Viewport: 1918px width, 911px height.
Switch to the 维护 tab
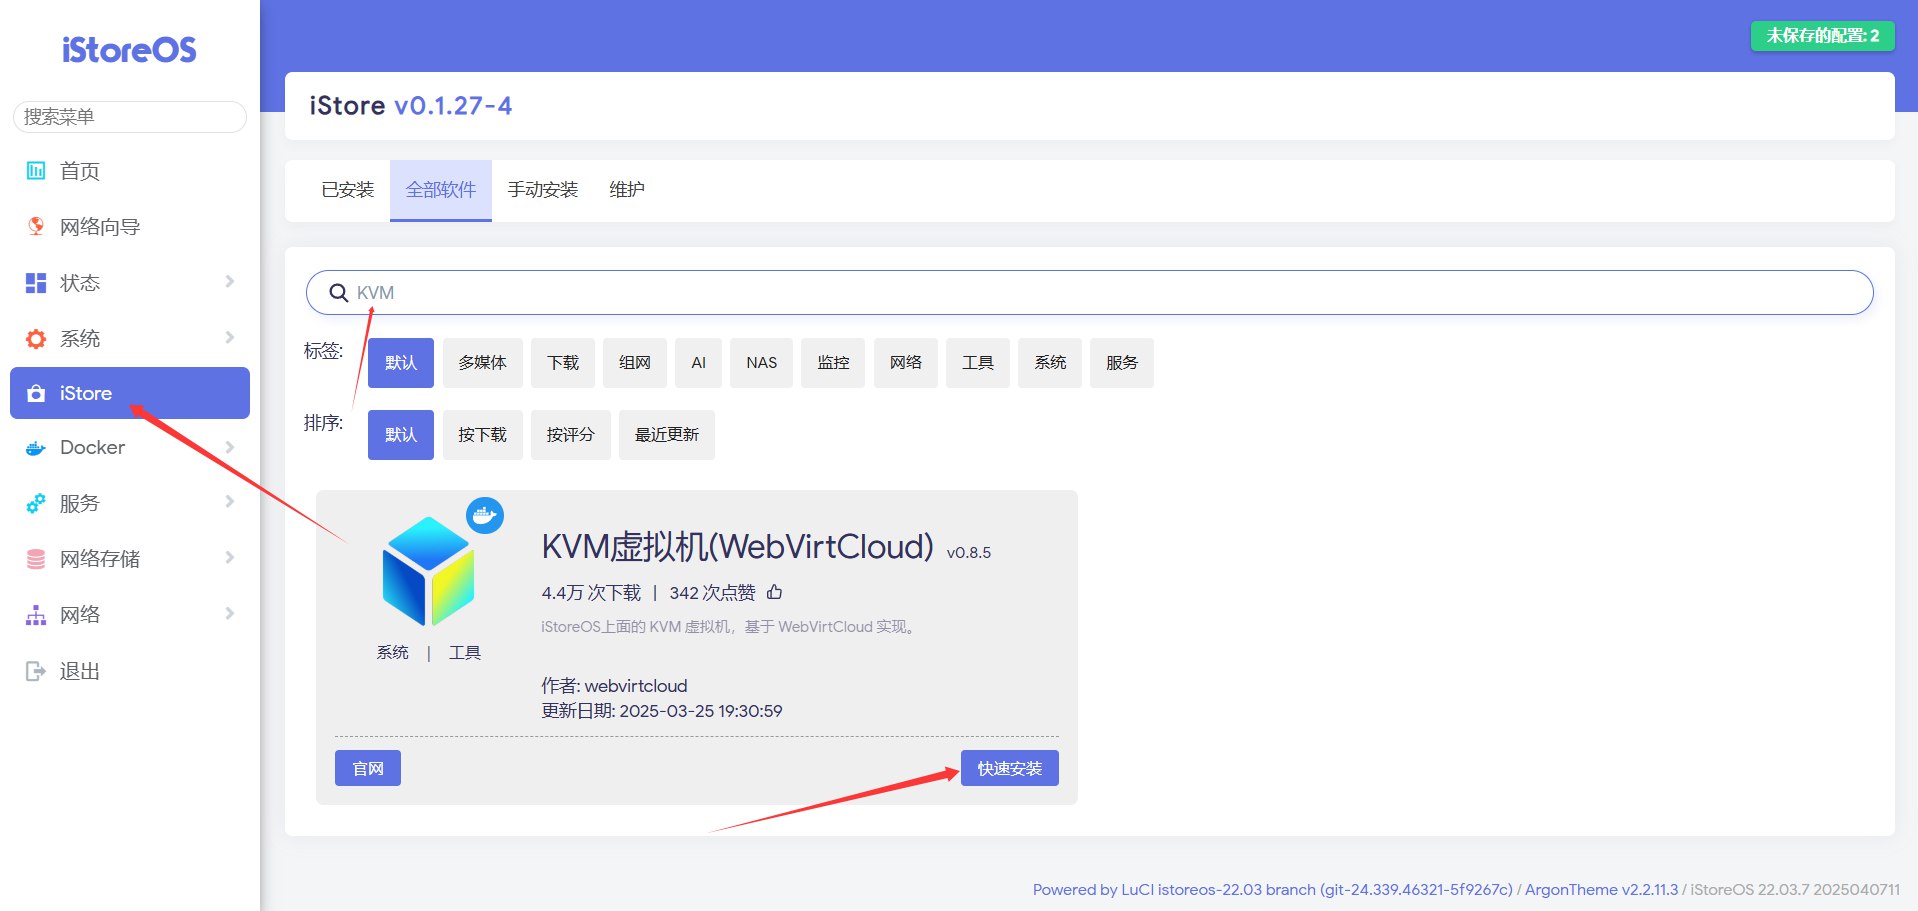pos(627,190)
